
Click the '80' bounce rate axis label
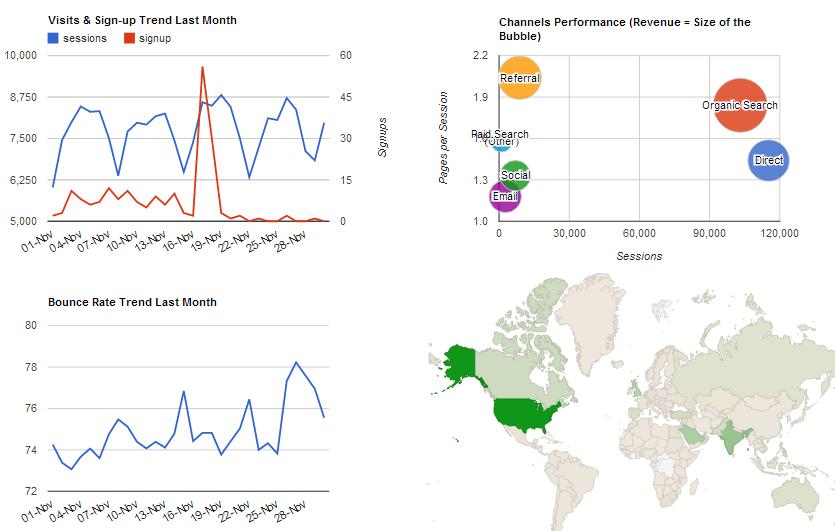(x=31, y=325)
